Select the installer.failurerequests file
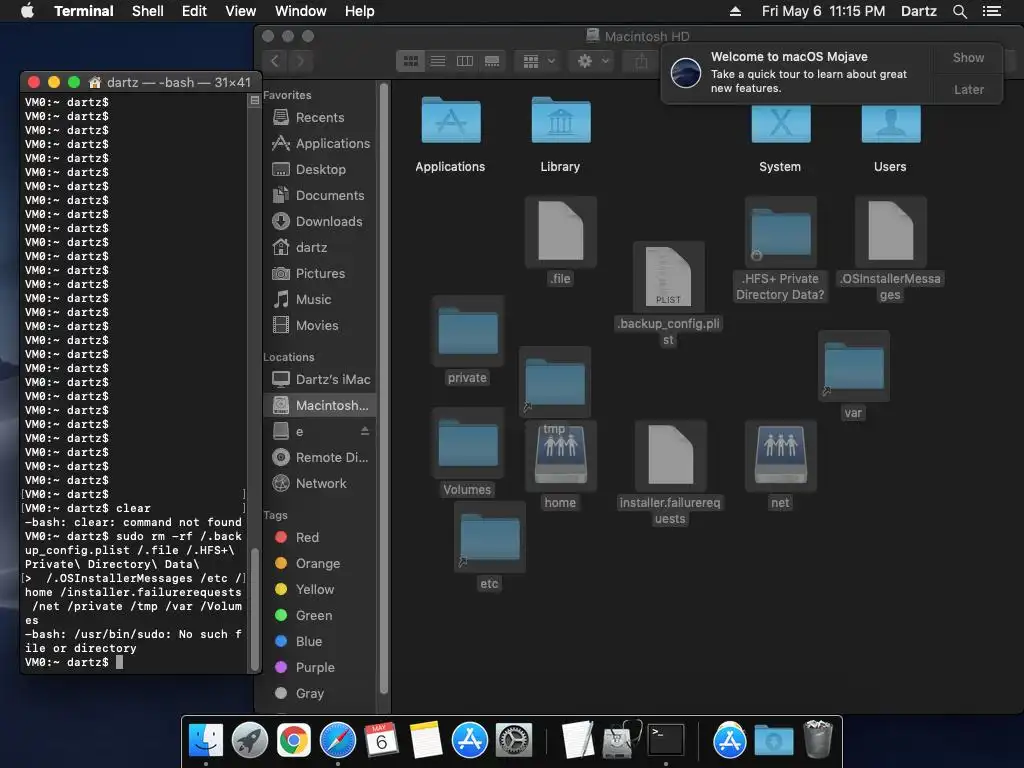1024x768 pixels. pyautogui.click(x=670, y=455)
